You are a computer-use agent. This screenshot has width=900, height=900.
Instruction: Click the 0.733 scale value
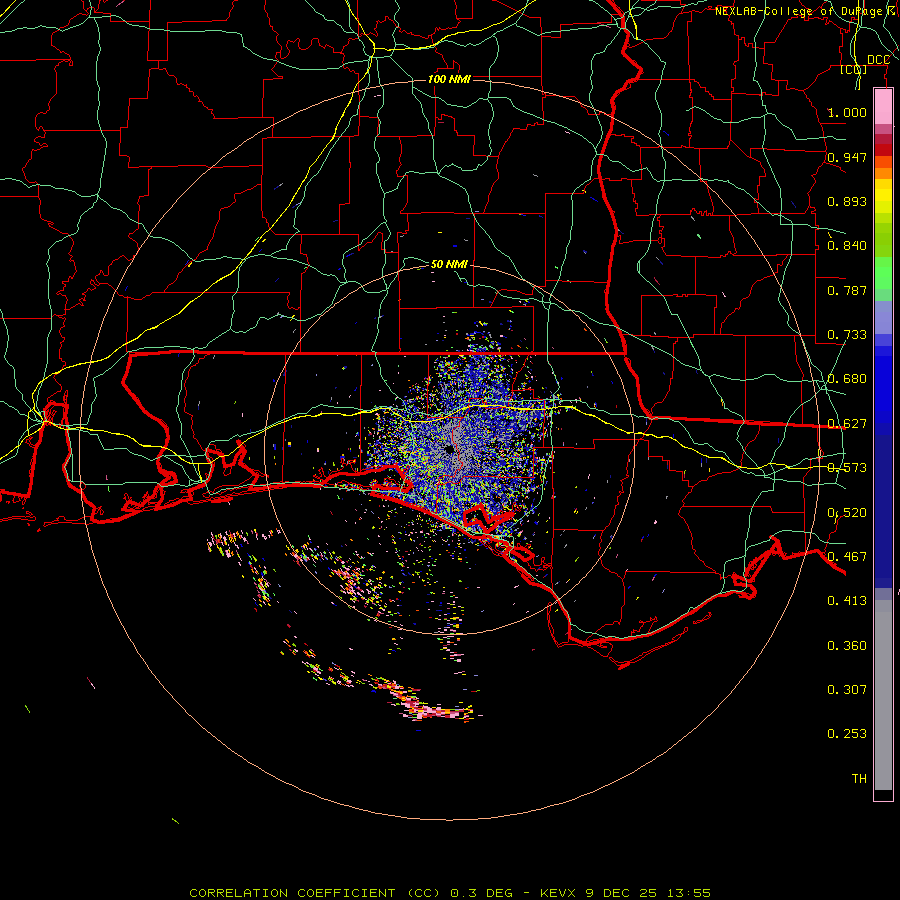pos(847,335)
